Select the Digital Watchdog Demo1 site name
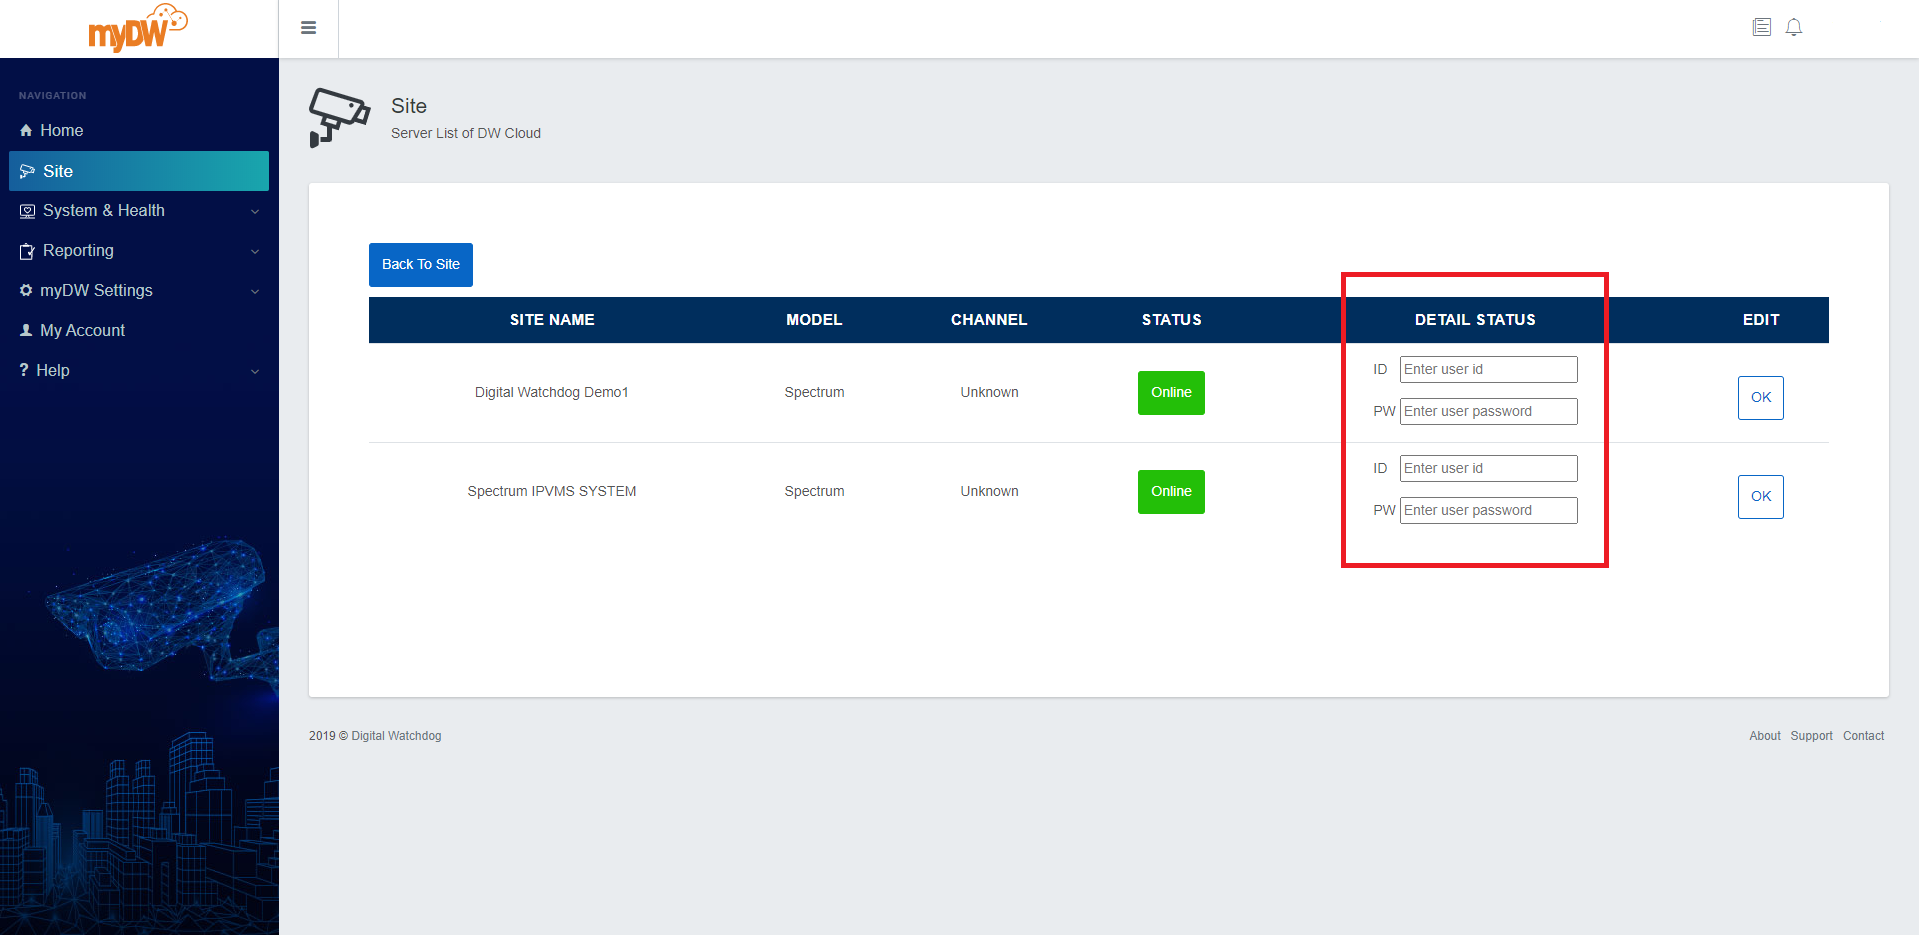The width and height of the screenshot is (1919, 935). (x=552, y=392)
